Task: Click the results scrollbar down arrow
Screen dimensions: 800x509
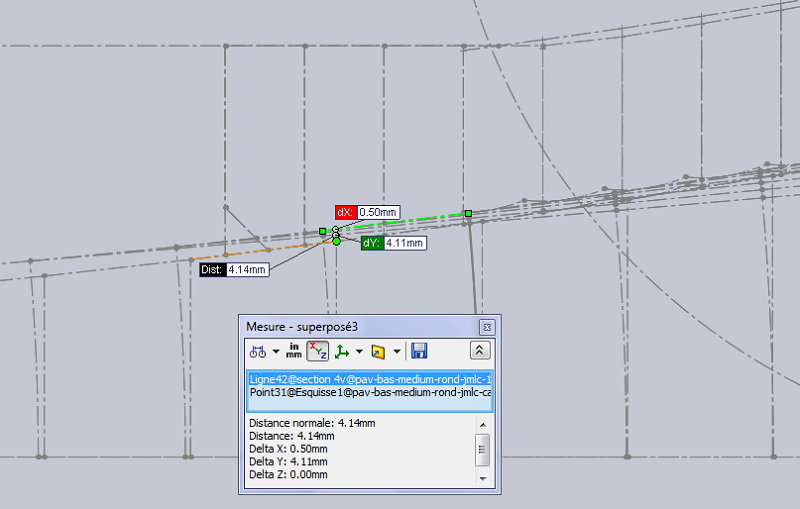Action: tap(483, 478)
